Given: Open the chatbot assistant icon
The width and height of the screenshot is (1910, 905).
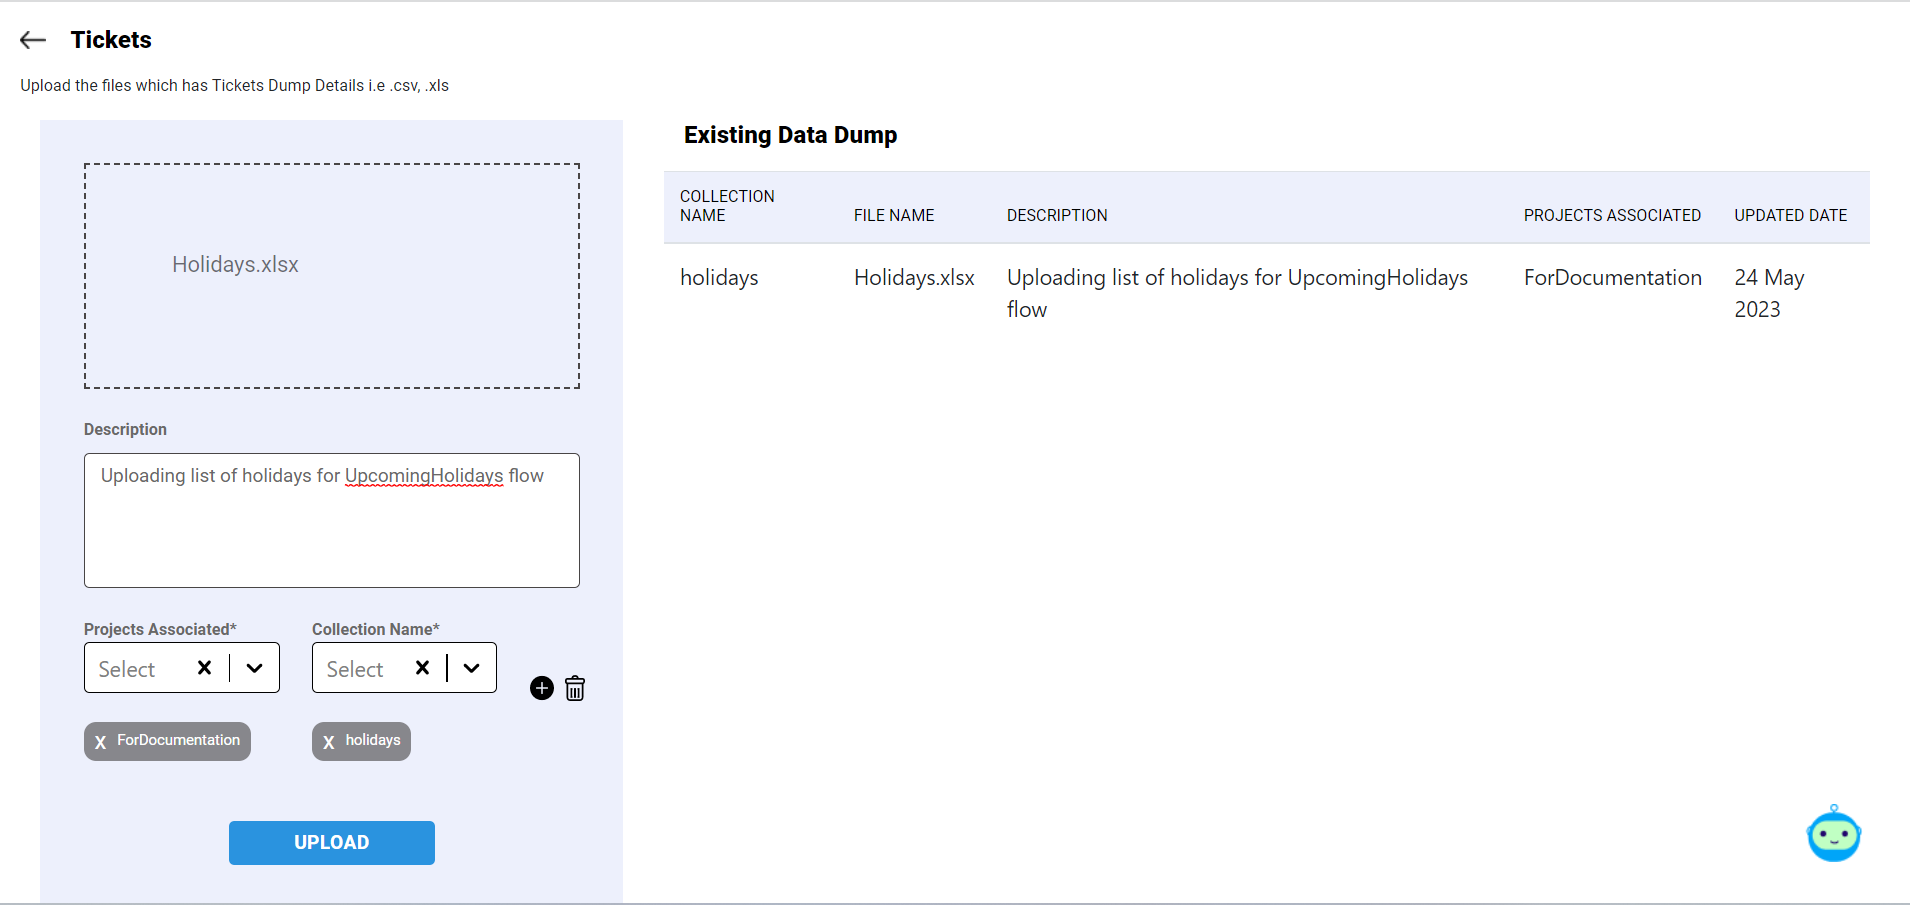Looking at the screenshot, I should 1833,834.
